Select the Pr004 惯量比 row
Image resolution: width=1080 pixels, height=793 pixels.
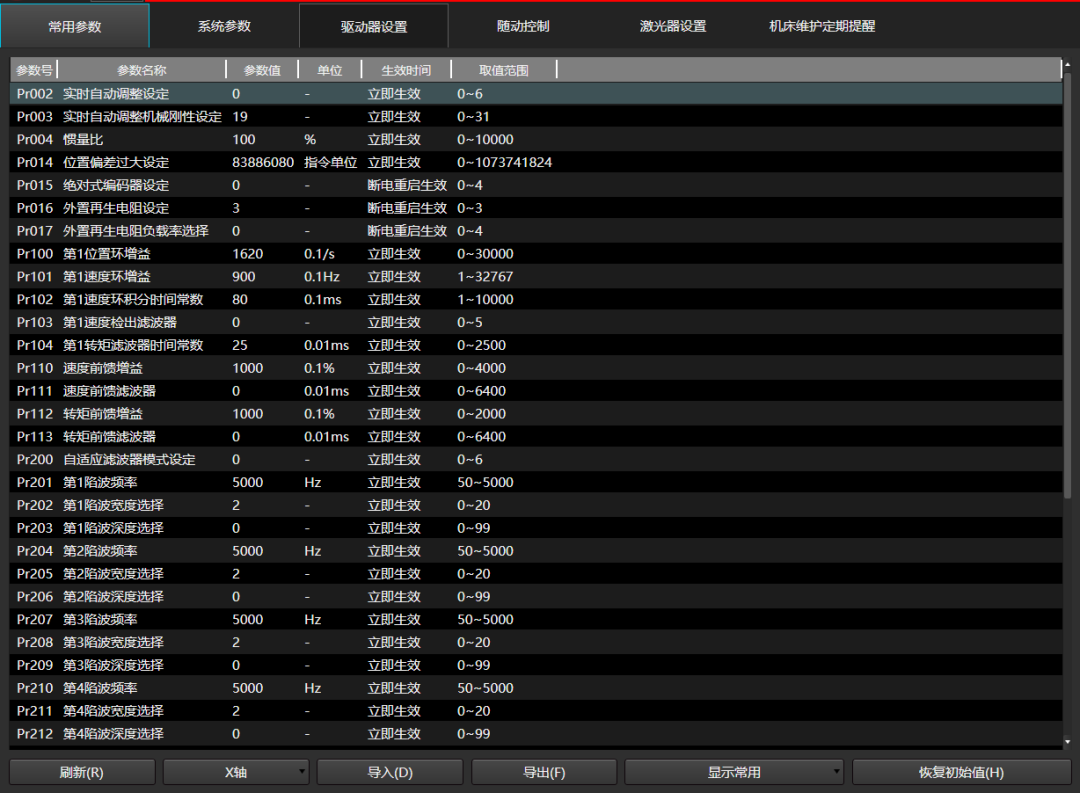coord(300,139)
